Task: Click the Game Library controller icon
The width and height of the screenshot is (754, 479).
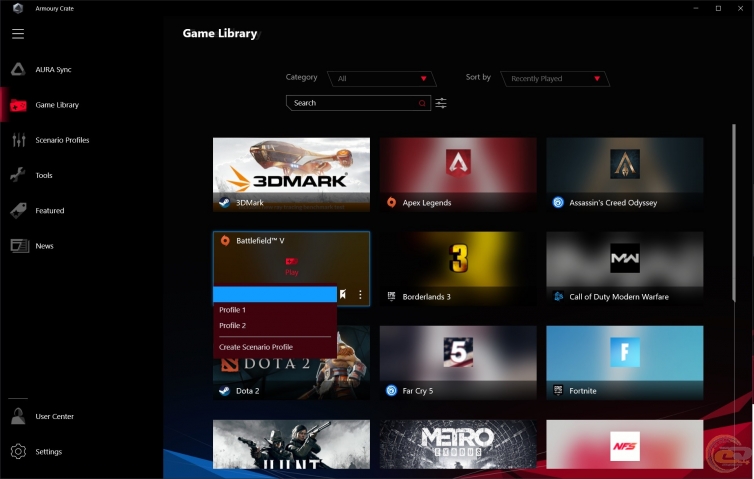Action: (x=18, y=105)
